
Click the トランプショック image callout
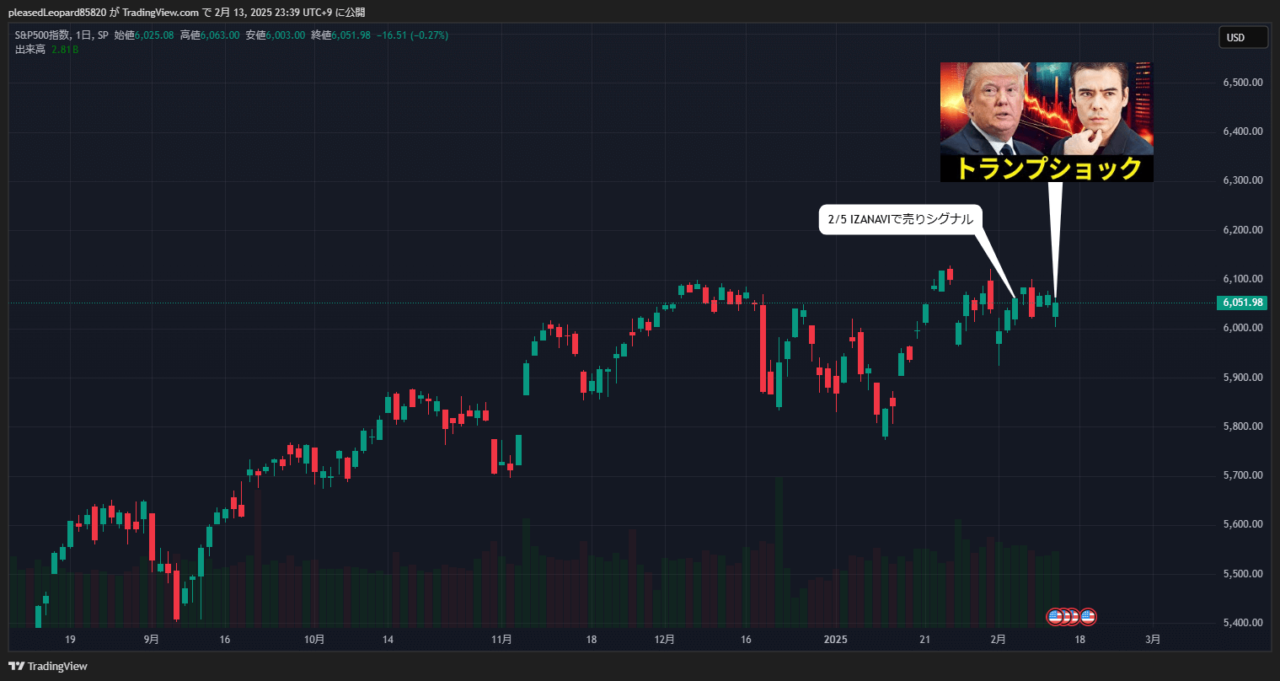pyautogui.click(x=1046, y=122)
